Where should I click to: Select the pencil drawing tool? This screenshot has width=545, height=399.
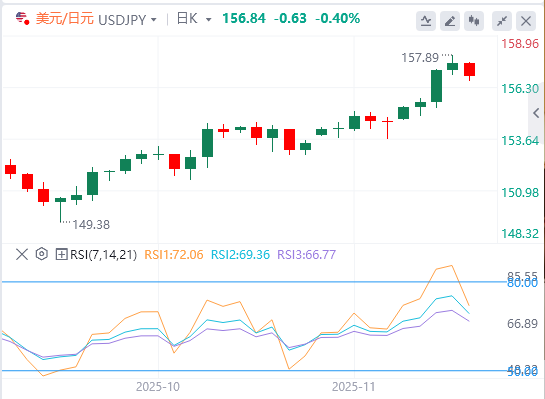click(x=450, y=21)
